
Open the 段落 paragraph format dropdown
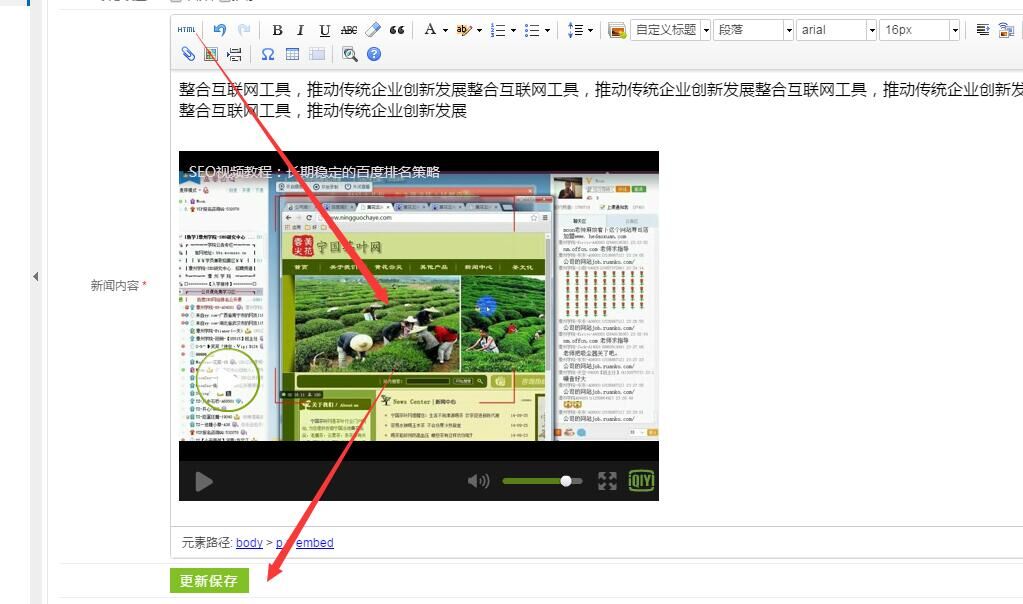pos(754,30)
